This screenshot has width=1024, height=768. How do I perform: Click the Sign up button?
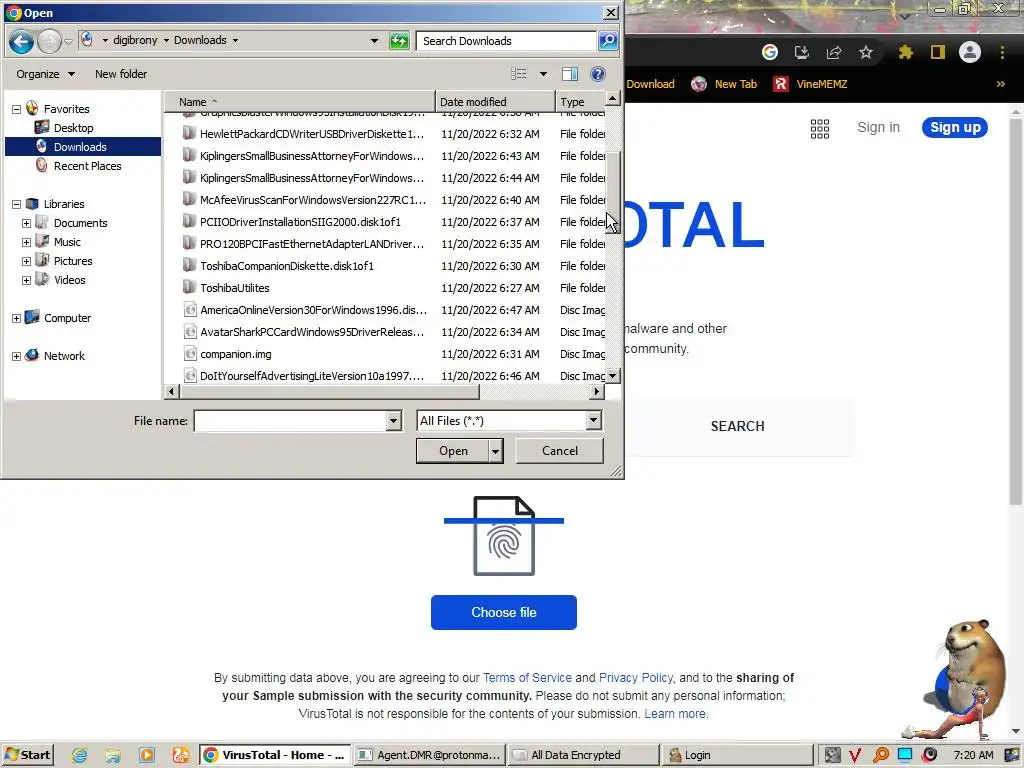955,127
